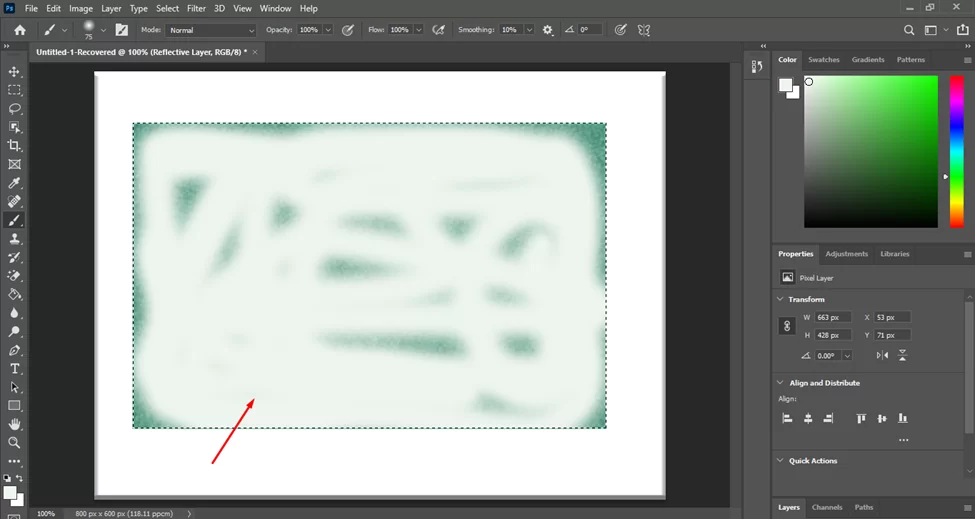The height and width of the screenshot is (519, 975).
Task: Select the Frame tool
Action: pyautogui.click(x=14, y=165)
